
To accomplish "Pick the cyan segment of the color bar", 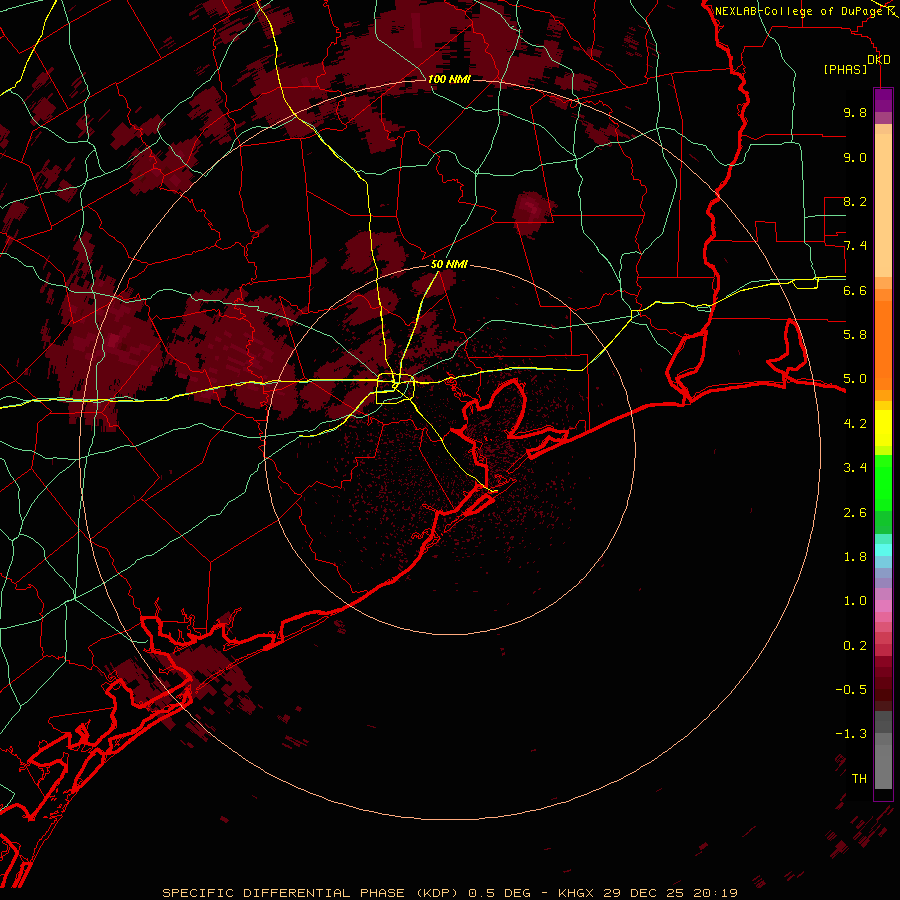I will 883,550.
